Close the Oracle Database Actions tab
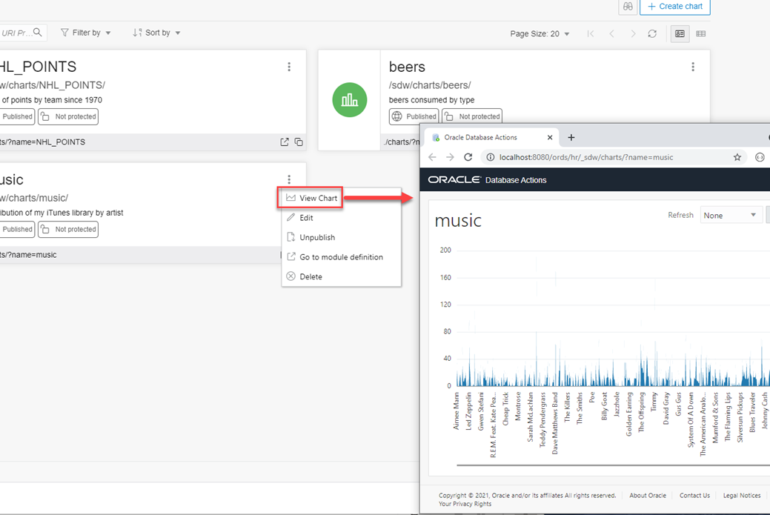The height and width of the screenshot is (515, 770). click(x=550, y=137)
